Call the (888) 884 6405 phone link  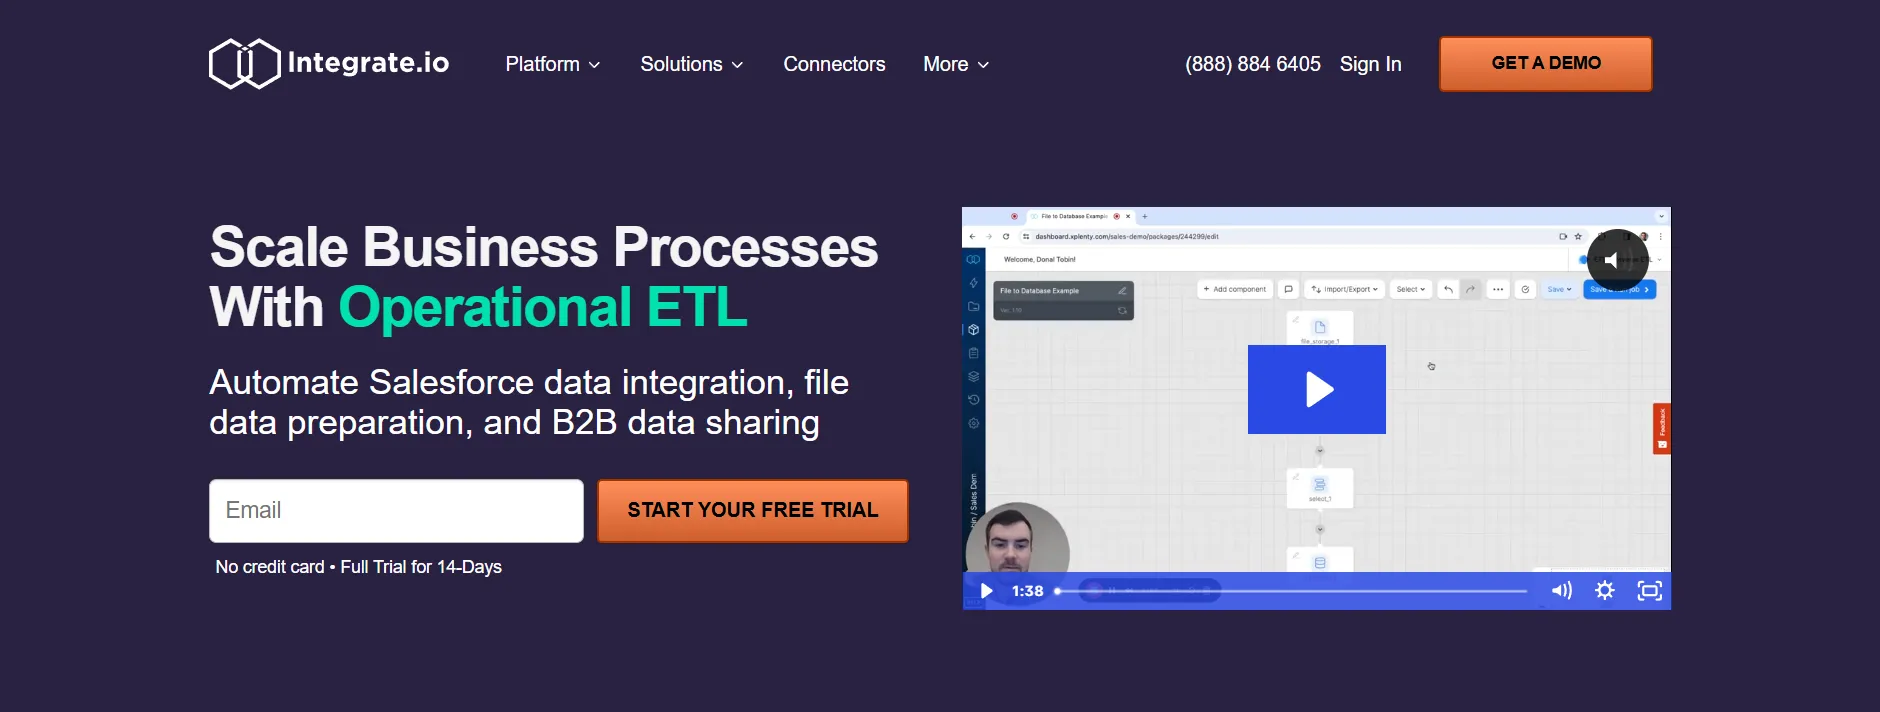1252,64
